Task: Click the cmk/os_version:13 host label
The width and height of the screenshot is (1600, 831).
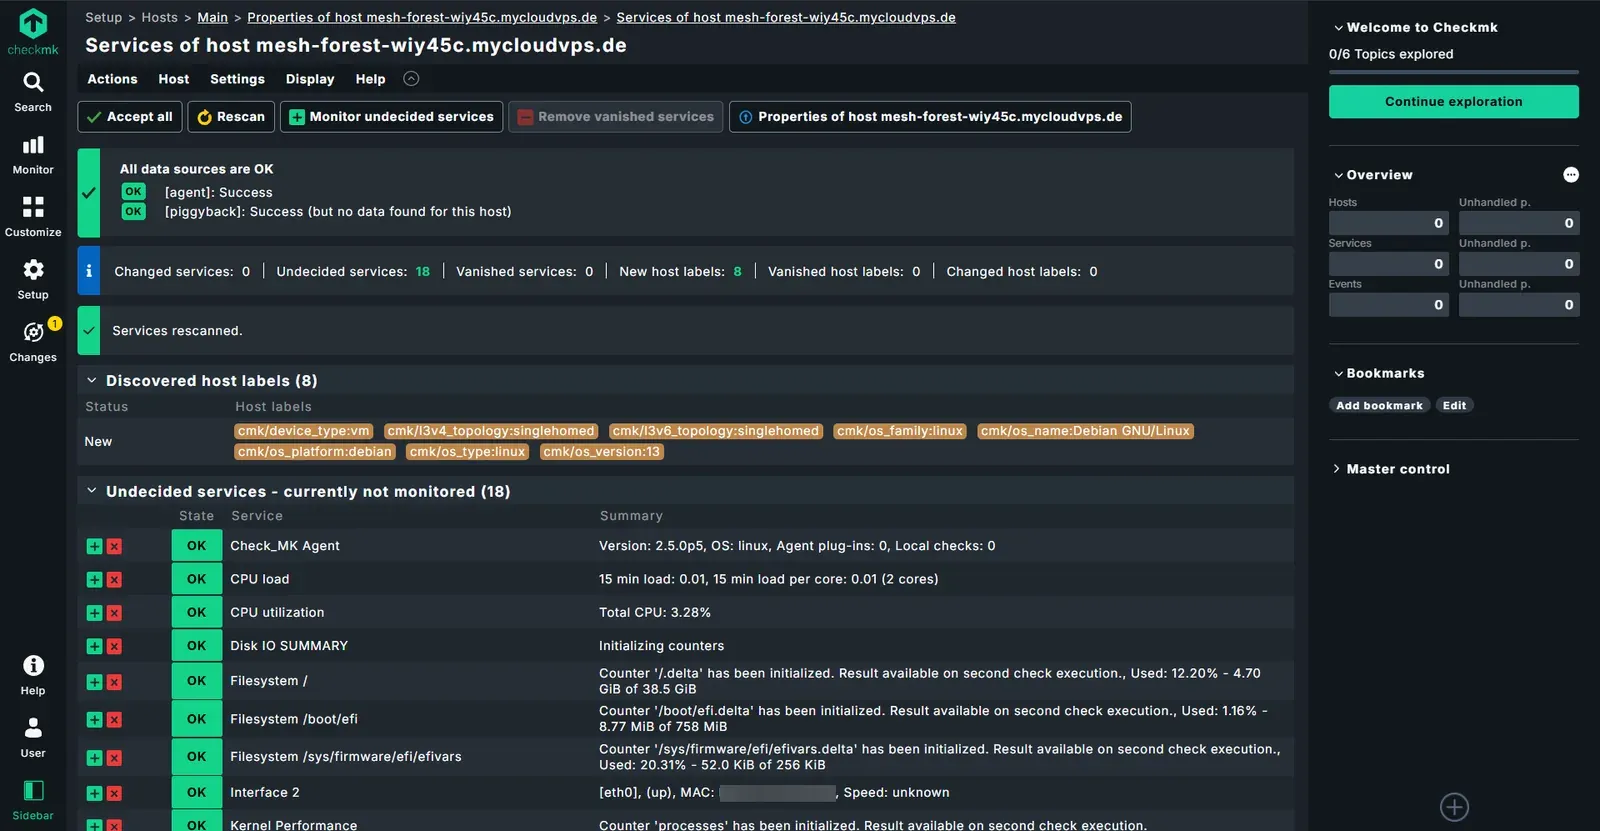Action: tap(602, 452)
